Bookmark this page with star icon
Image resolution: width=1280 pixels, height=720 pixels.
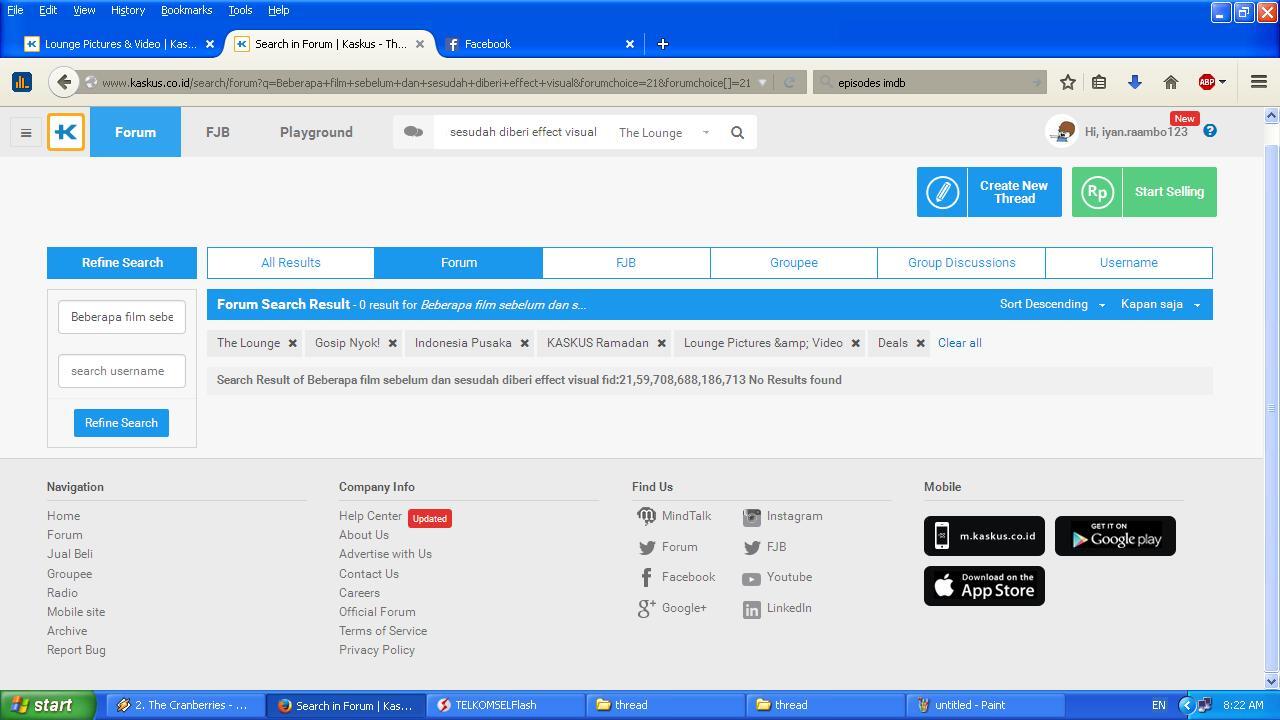(1068, 82)
